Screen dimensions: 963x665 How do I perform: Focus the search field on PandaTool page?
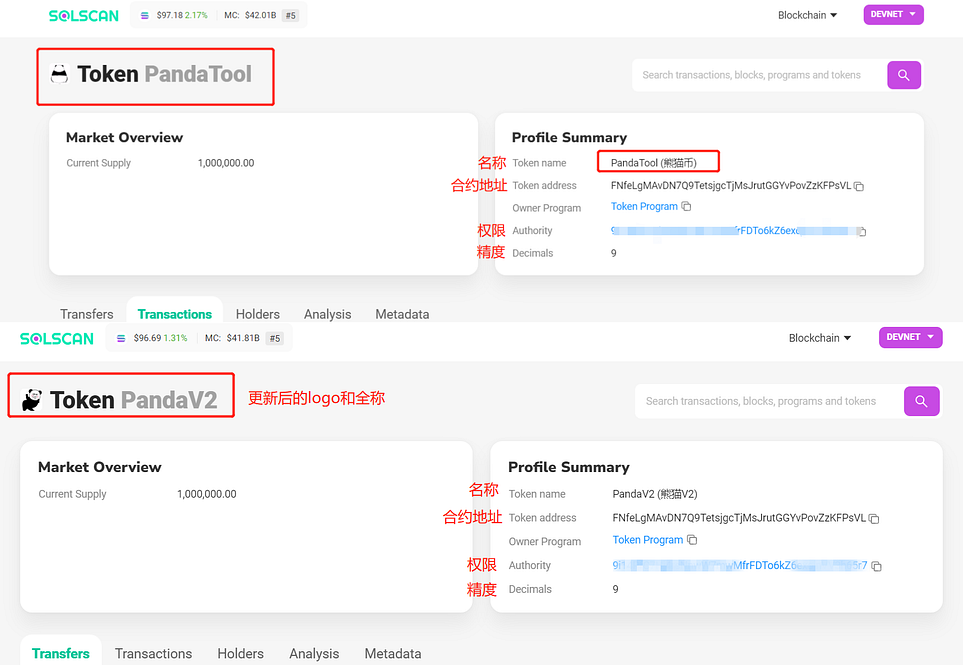760,75
